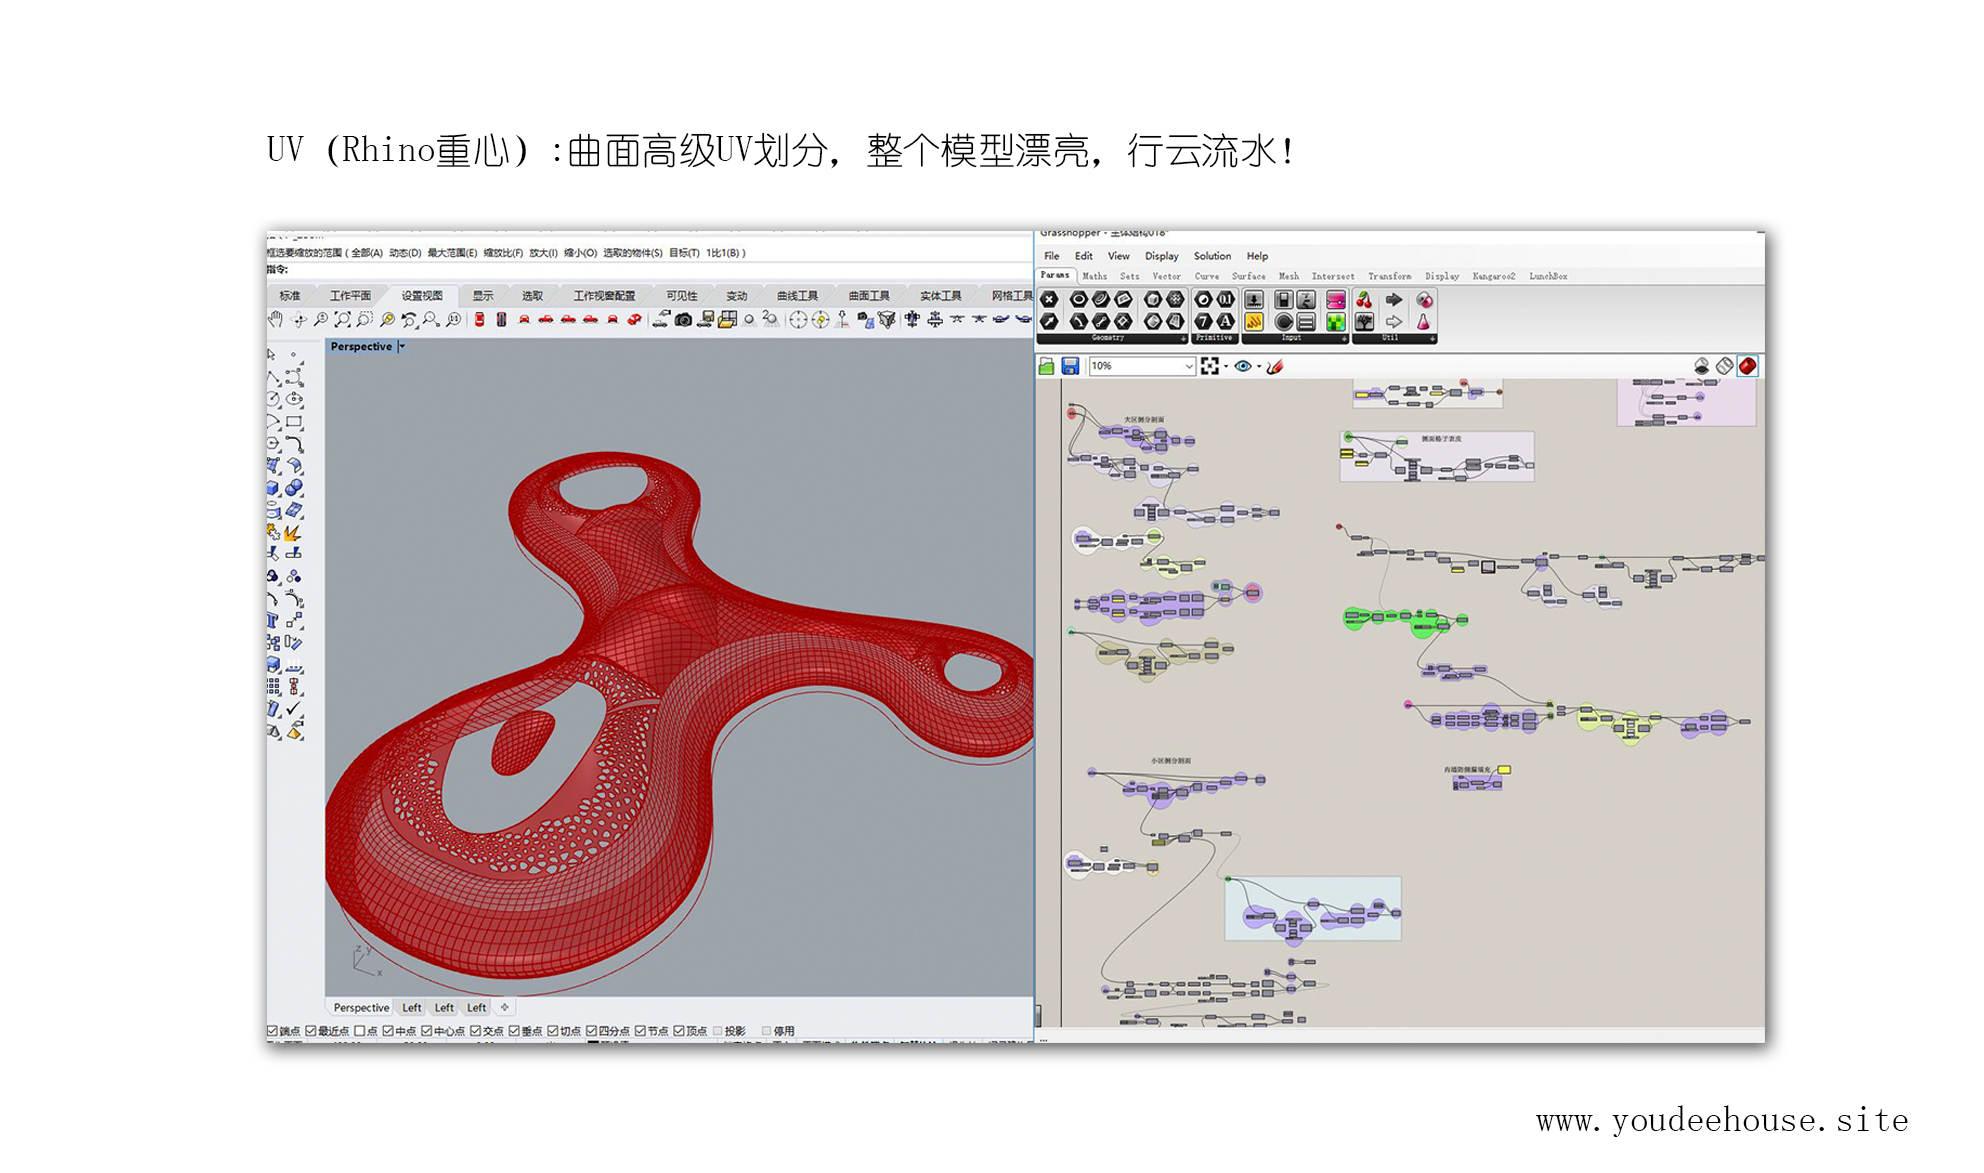Click the 全部(A) command option
Viewport: 1984px width, 1173px height.
tap(367, 253)
